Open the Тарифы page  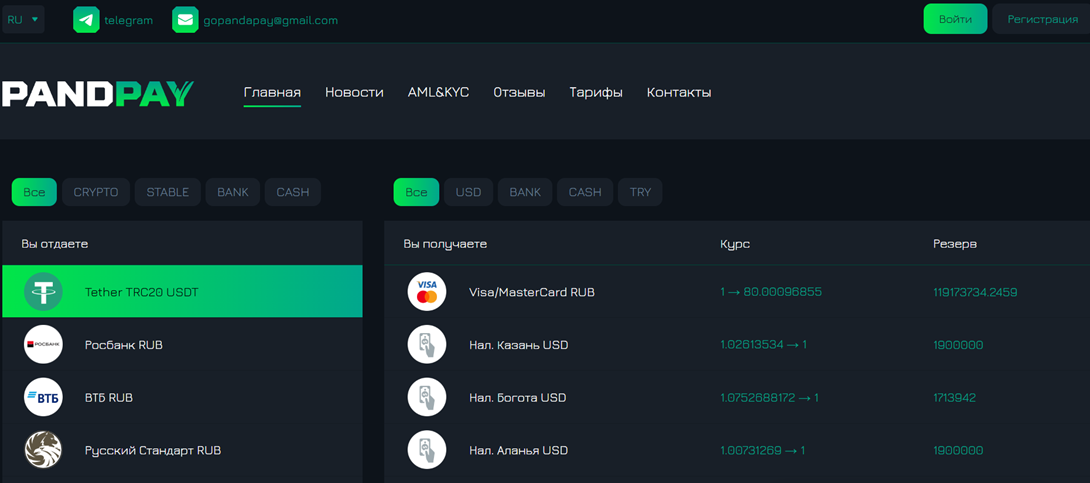596,92
